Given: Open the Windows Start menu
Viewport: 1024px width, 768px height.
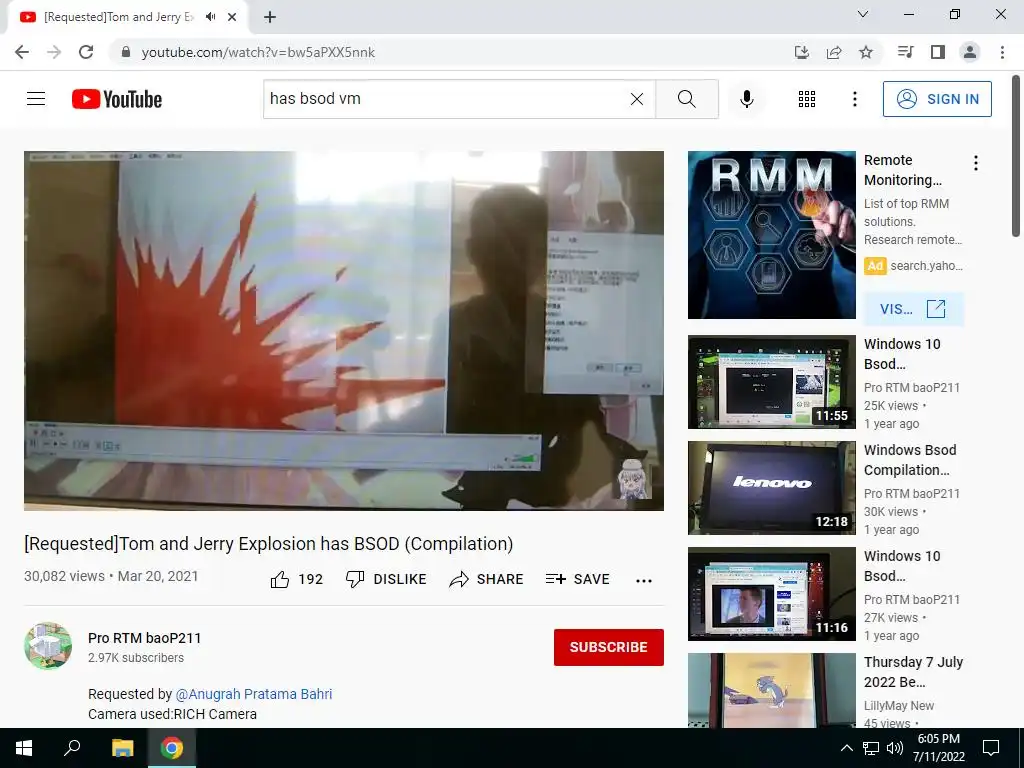Looking at the screenshot, I should (24, 748).
